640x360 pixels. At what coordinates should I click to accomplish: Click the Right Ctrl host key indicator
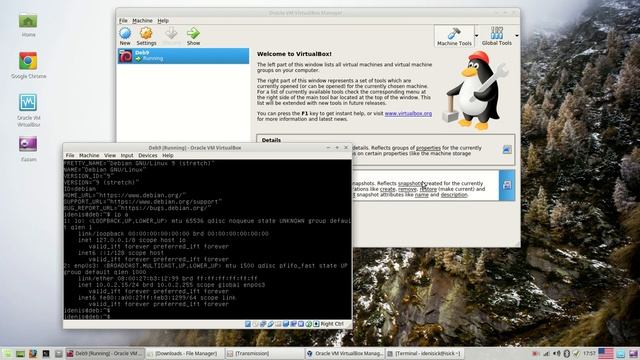point(331,324)
